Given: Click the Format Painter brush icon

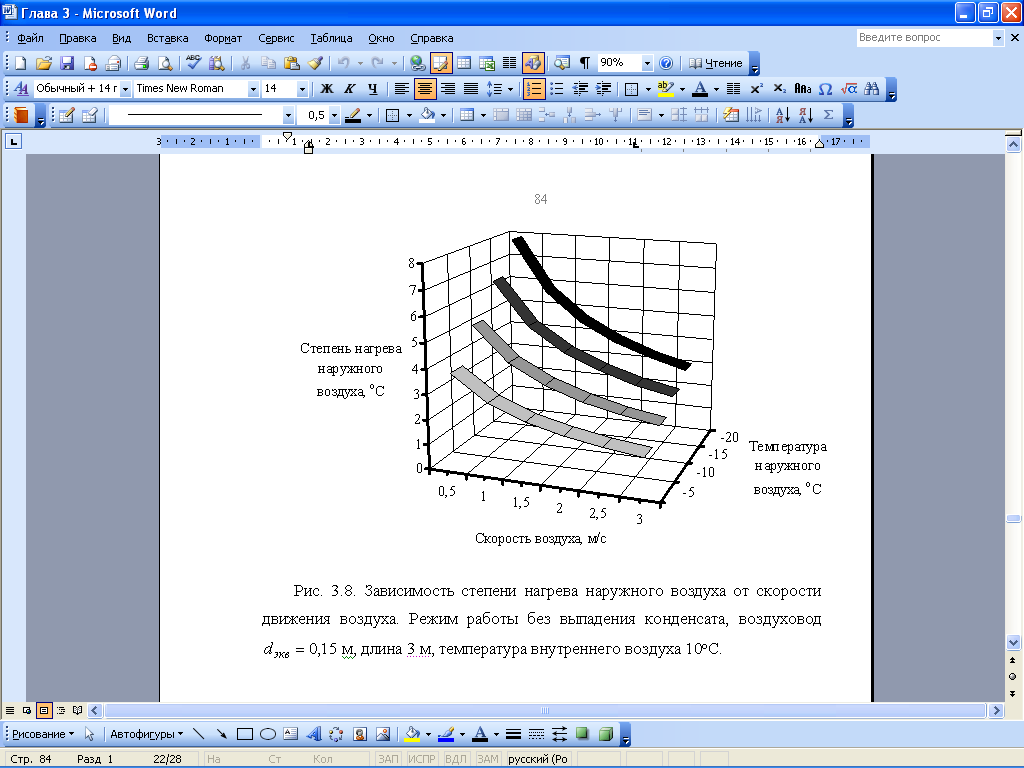Looking at the screenshot, I should click(x=315, y=63).
